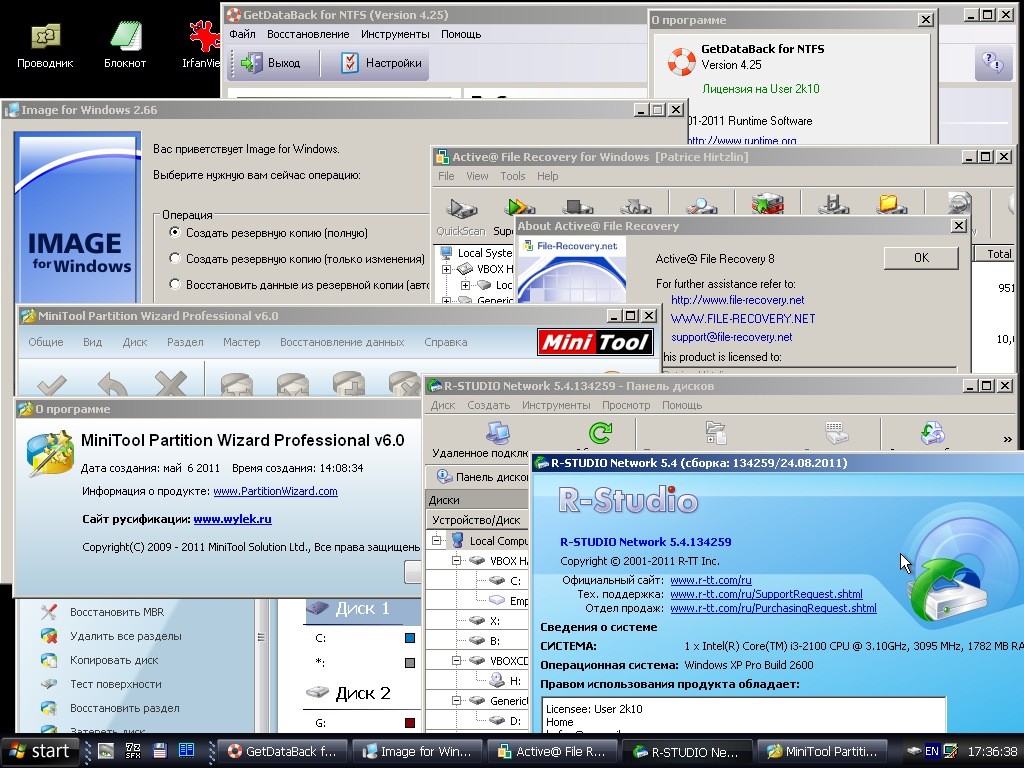The height and width of the screenshot is (768, 1024).
Task: Expand R-STUDIO toolbar overflow chevron
Action: [x=1007, y=439]
